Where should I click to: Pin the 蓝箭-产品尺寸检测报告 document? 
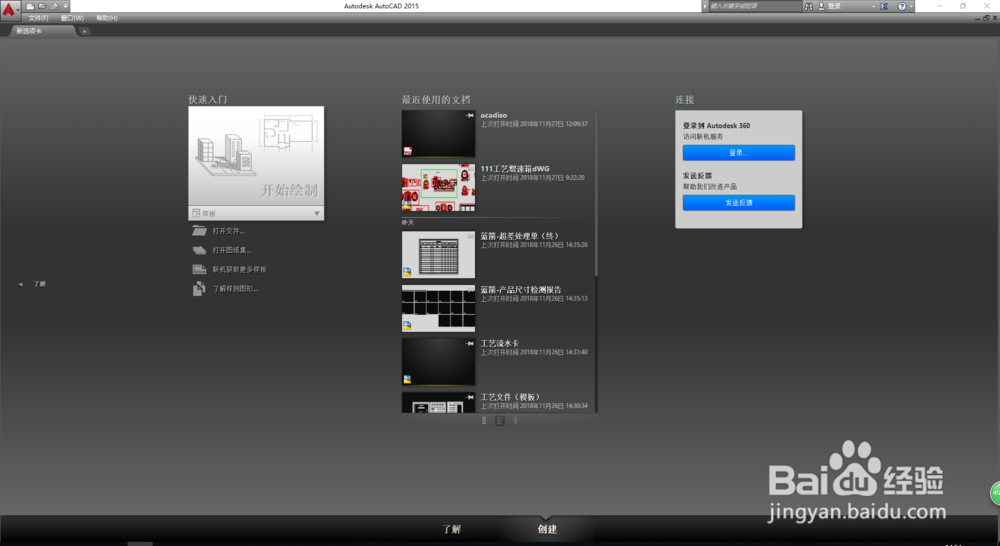pyautogui.click(x=470, y=290)
